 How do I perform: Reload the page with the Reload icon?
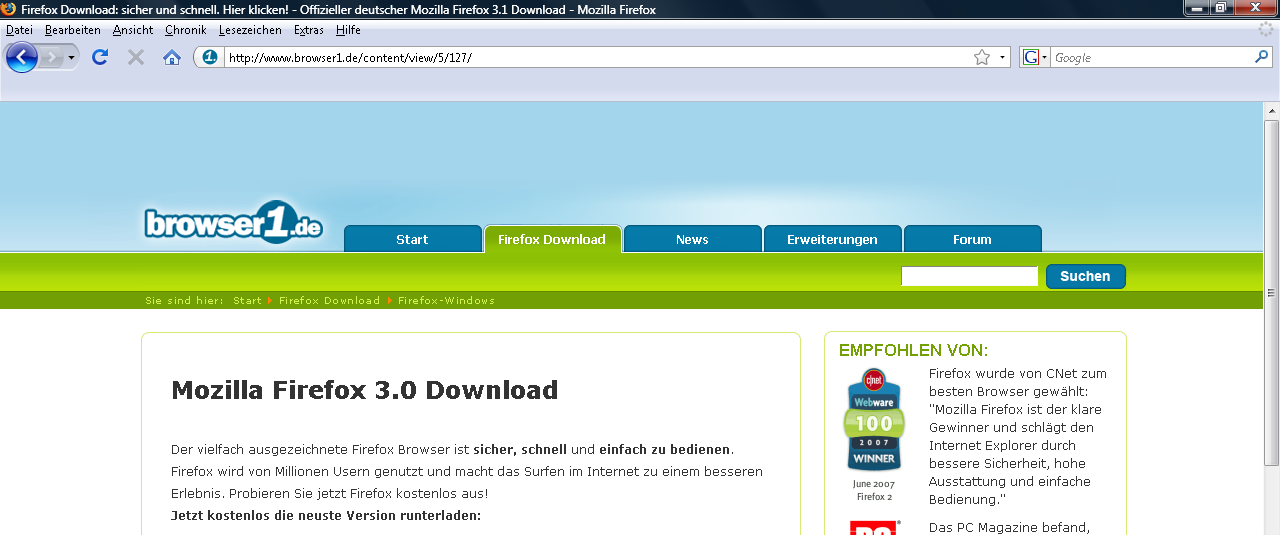tap(99, 57)
